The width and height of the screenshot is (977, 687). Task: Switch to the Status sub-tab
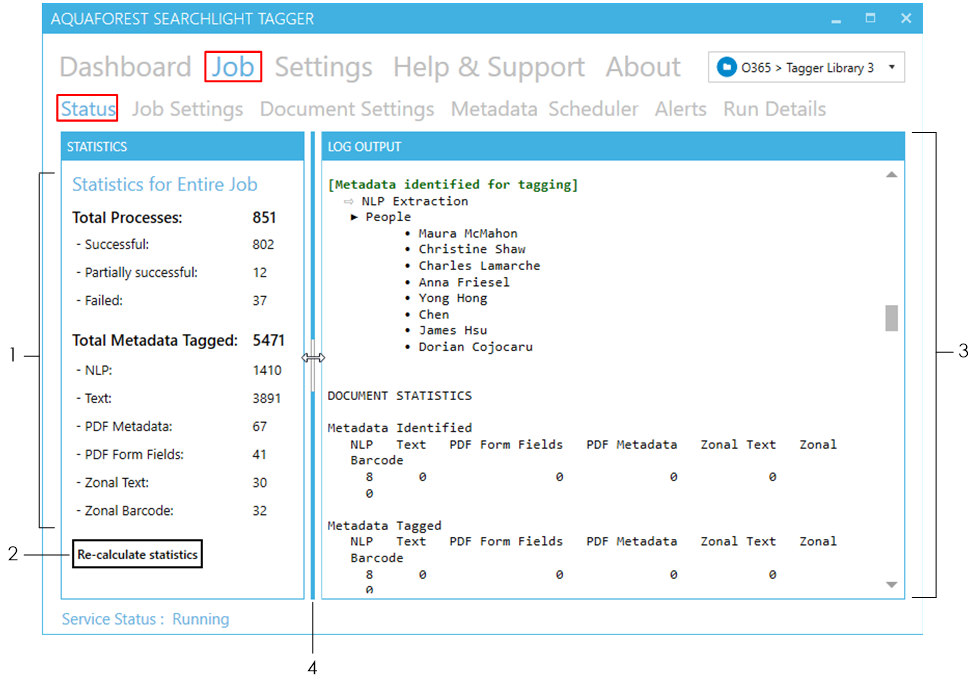pyautogui.click(x=88, y=109)
